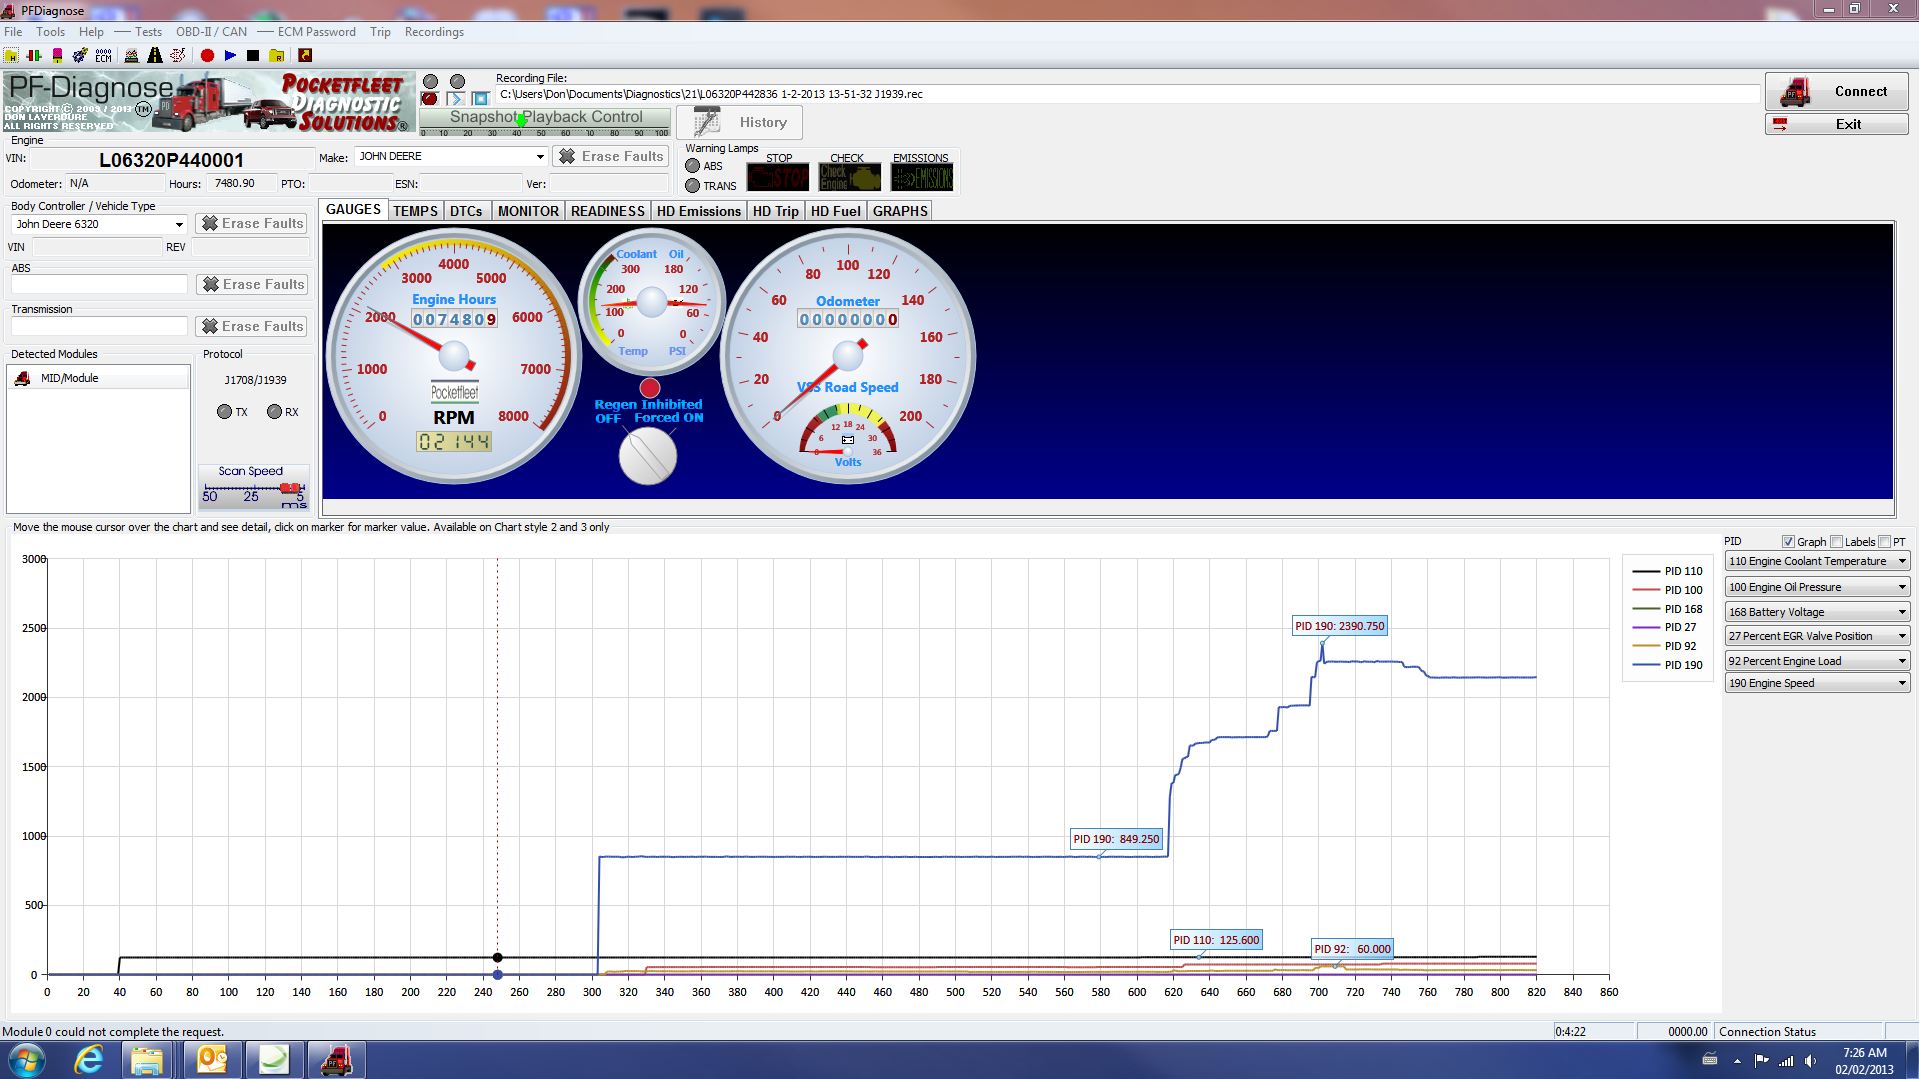Enable the Labels checkbox

(x=1836, y=542)
